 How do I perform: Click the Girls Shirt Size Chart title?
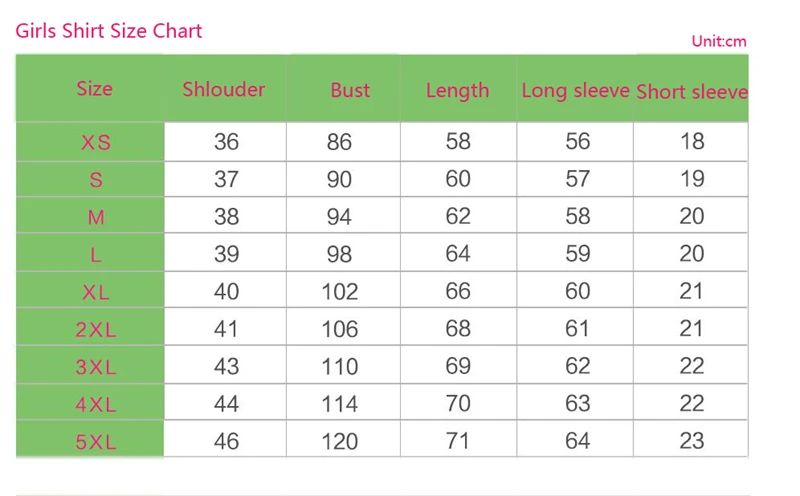[x=109, y=31]
